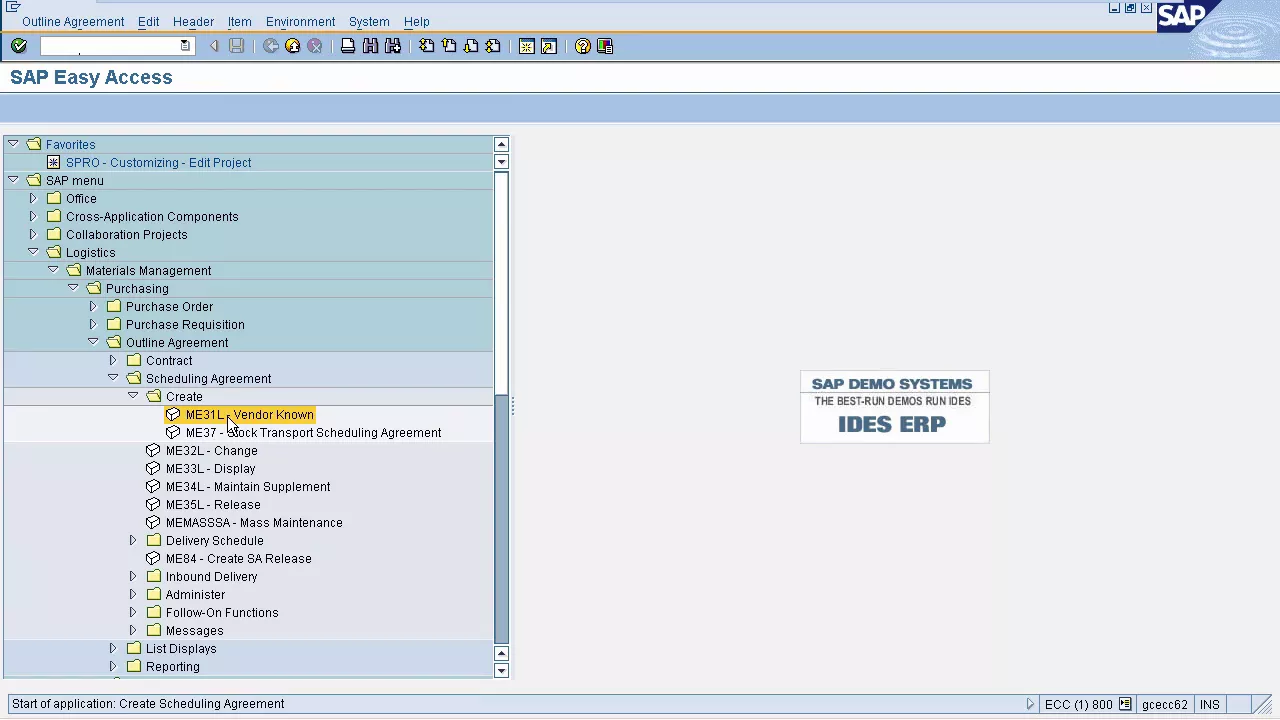Select MEMASSSA - Mass Maintenance

tap(254, 522)
